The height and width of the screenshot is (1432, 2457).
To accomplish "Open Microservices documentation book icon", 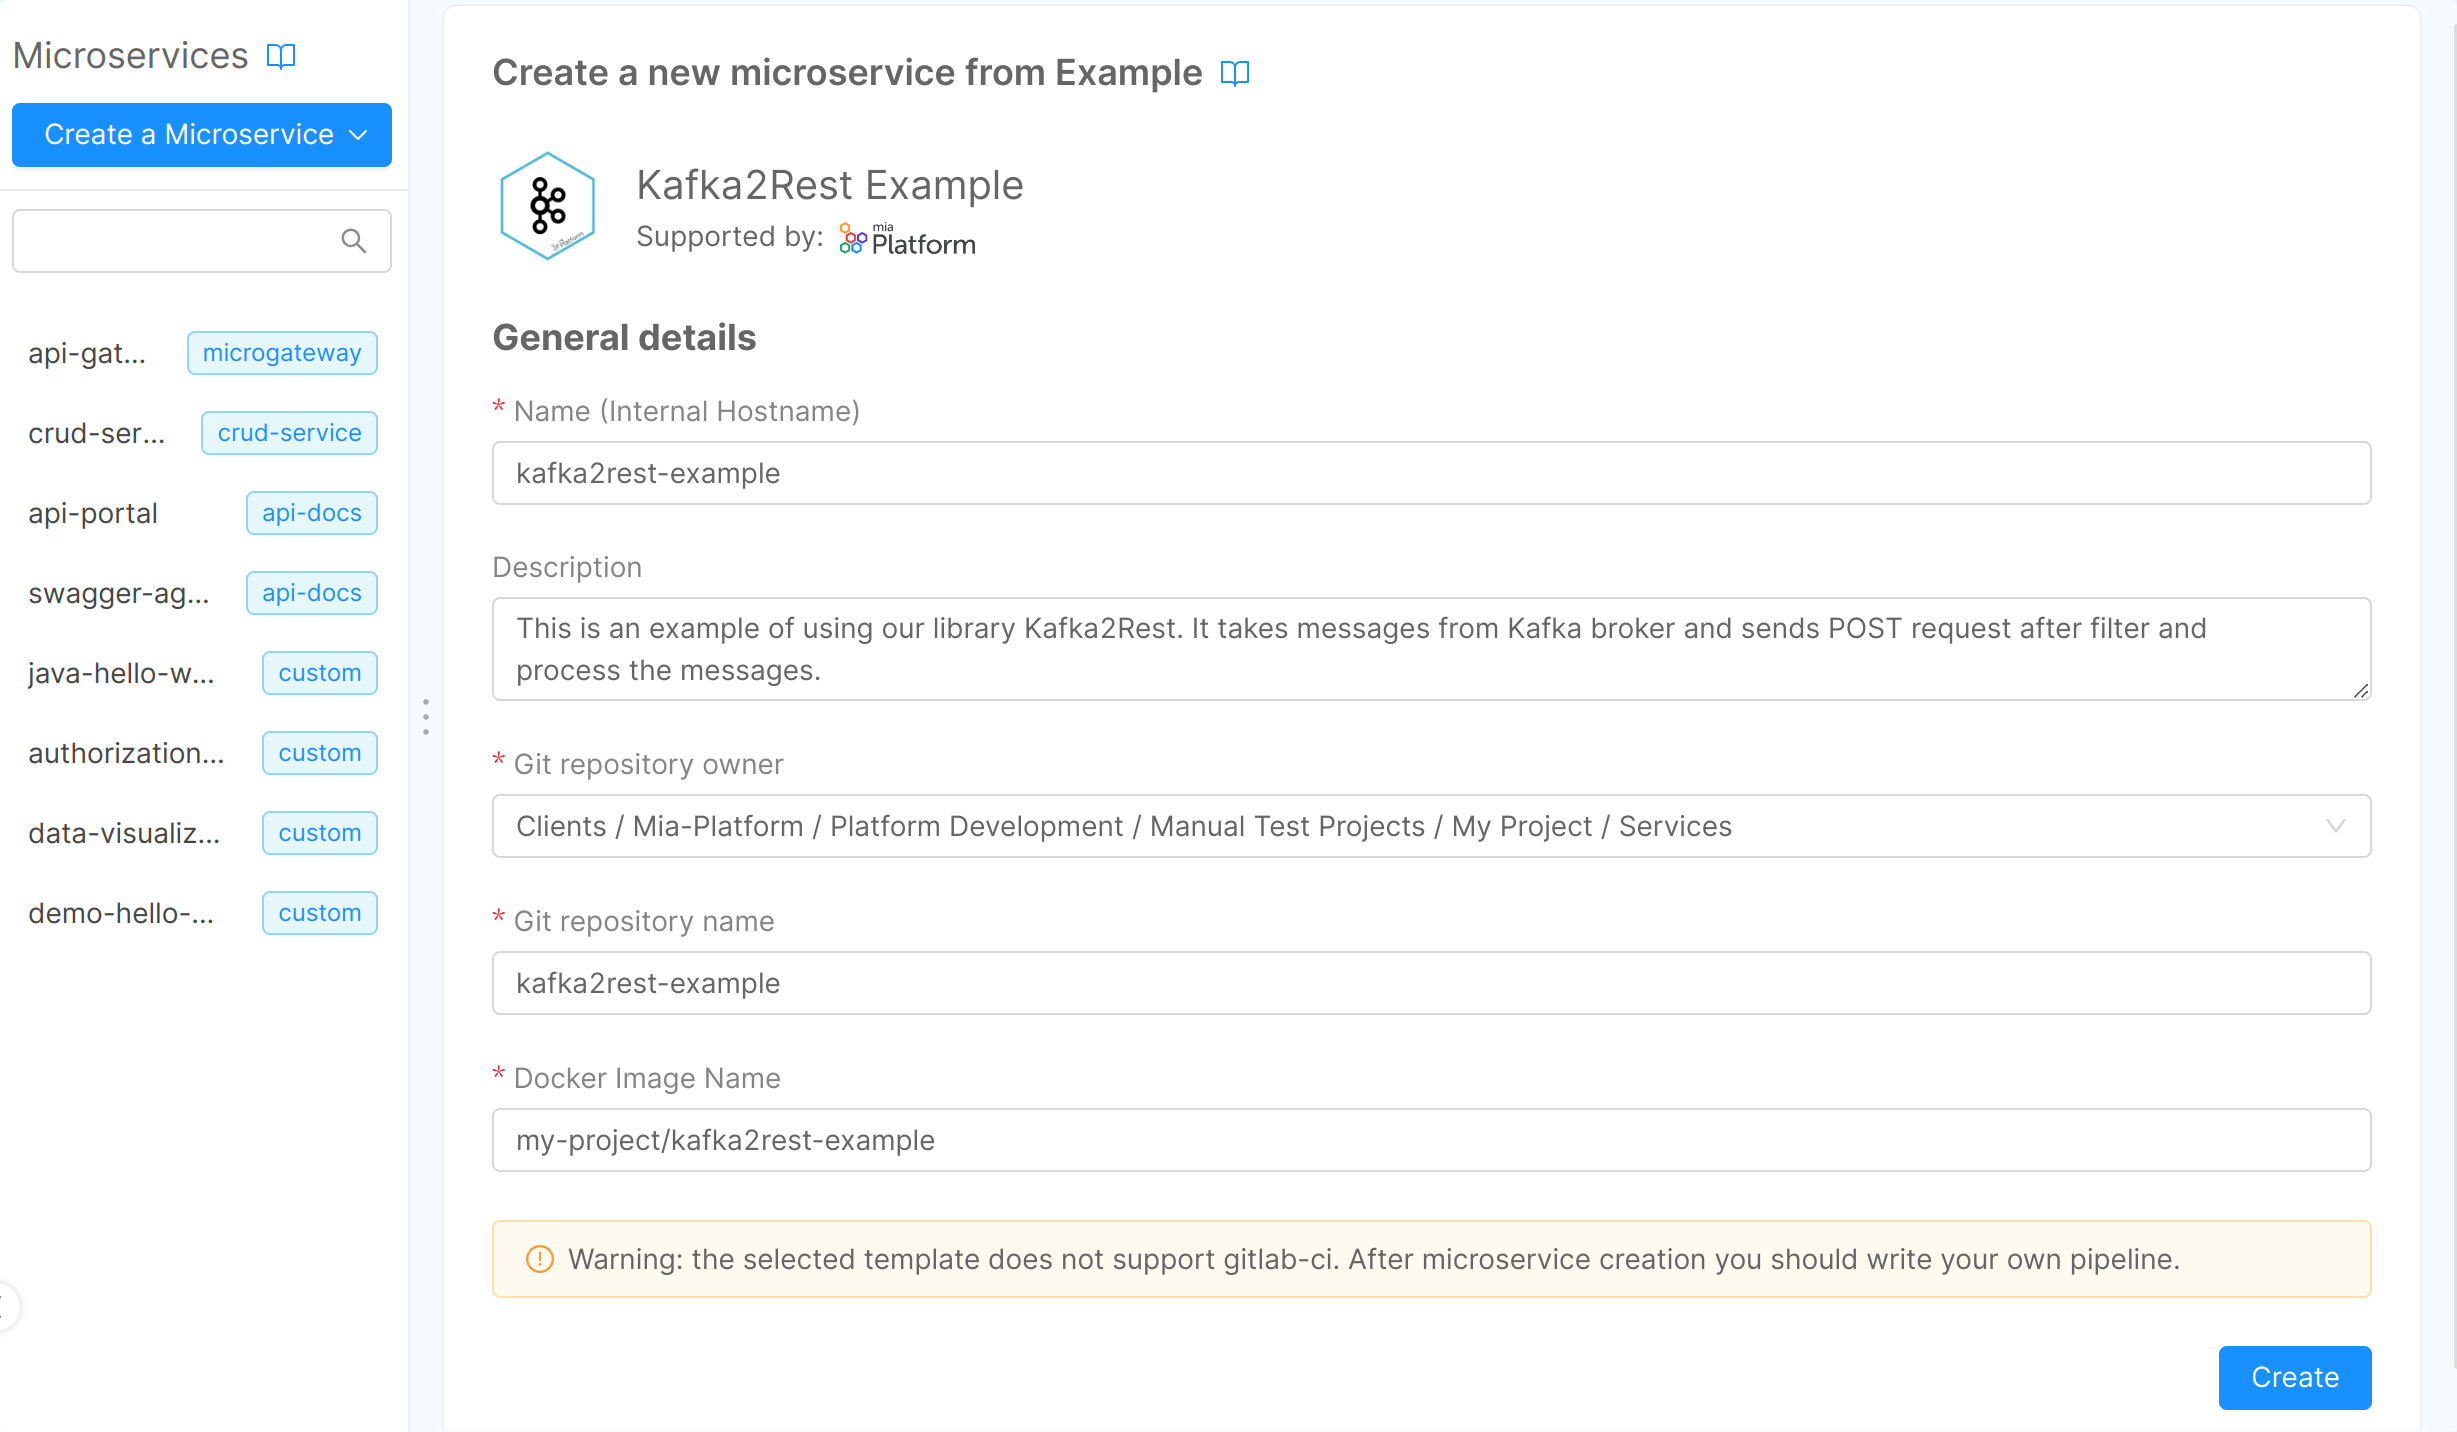I will coord(281,56).
